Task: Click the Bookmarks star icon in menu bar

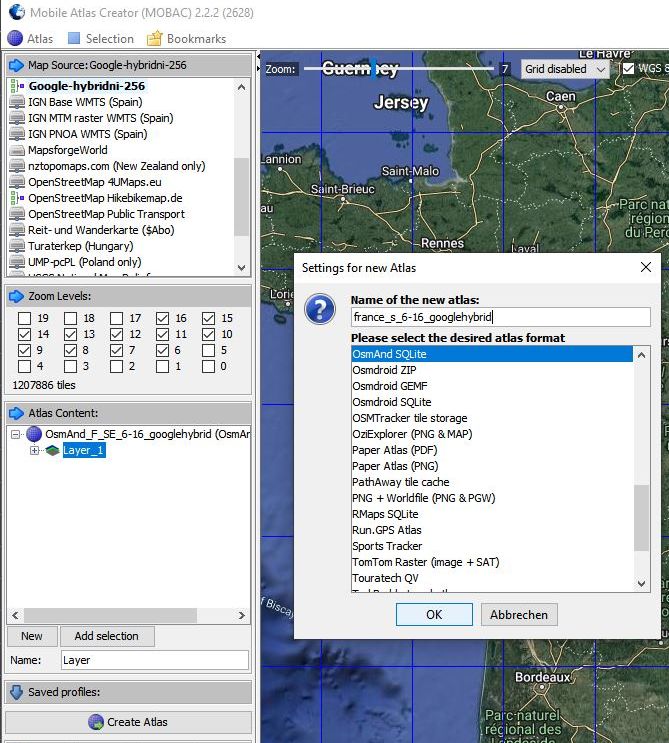Action: pyautogui.click(x=154, y=39)
